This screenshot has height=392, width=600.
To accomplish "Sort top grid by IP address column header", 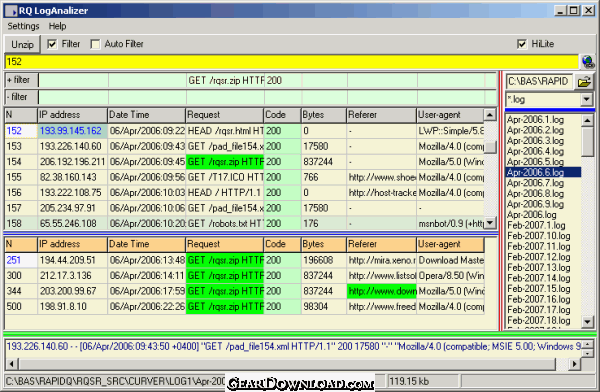I will click(x=72, y=115).
